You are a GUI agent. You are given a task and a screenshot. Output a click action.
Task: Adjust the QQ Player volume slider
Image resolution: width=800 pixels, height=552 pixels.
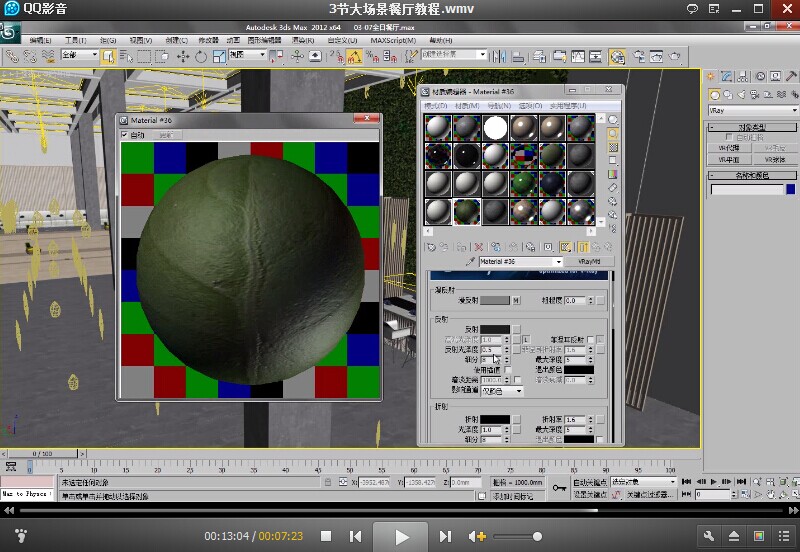coord(517,536)
